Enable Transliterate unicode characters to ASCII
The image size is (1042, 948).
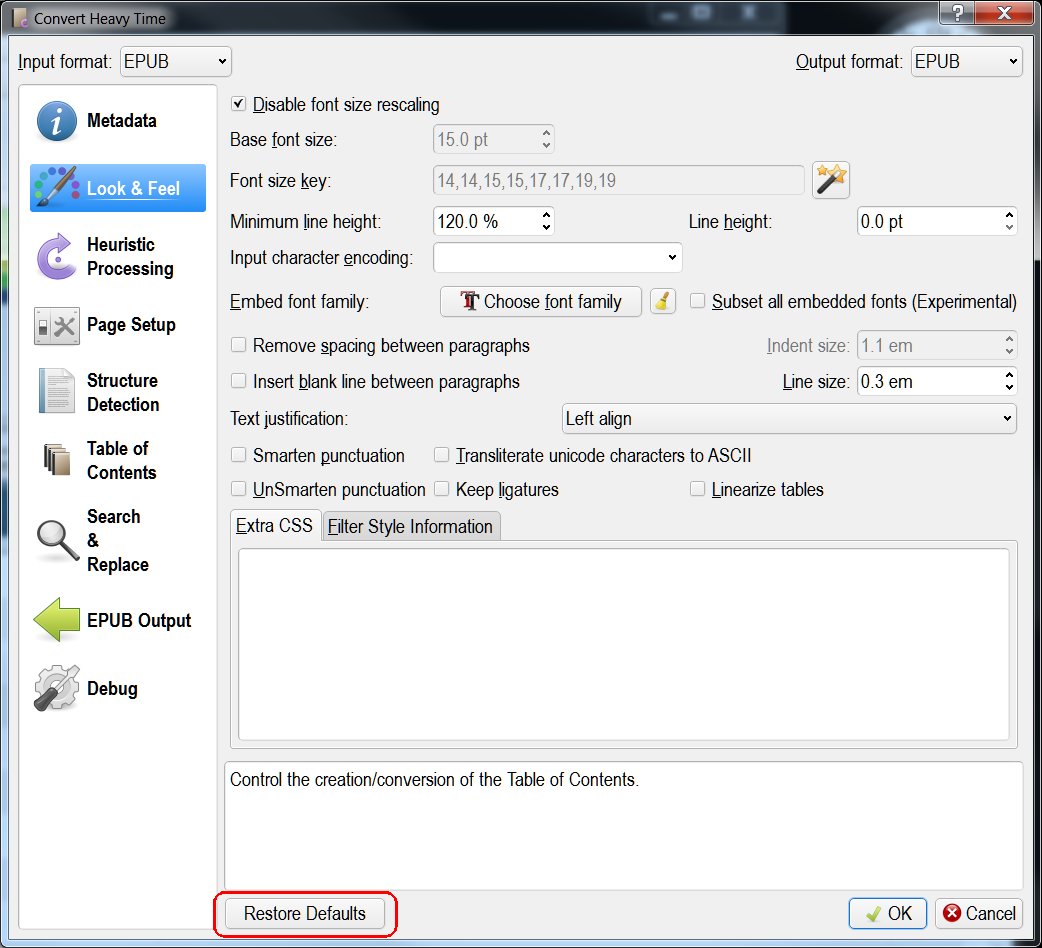441,455
